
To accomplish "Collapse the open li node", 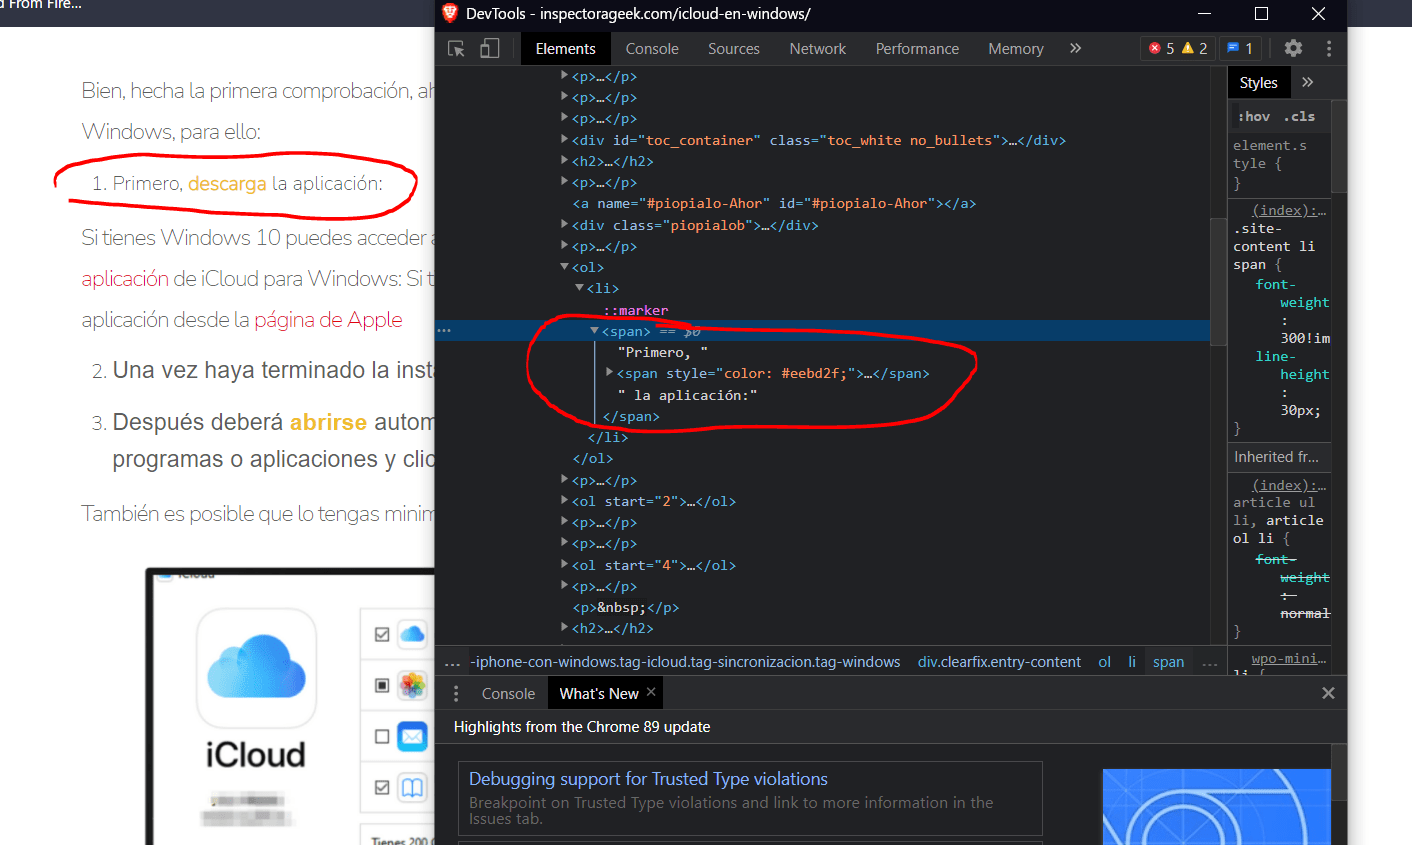I will pos(580,288).
